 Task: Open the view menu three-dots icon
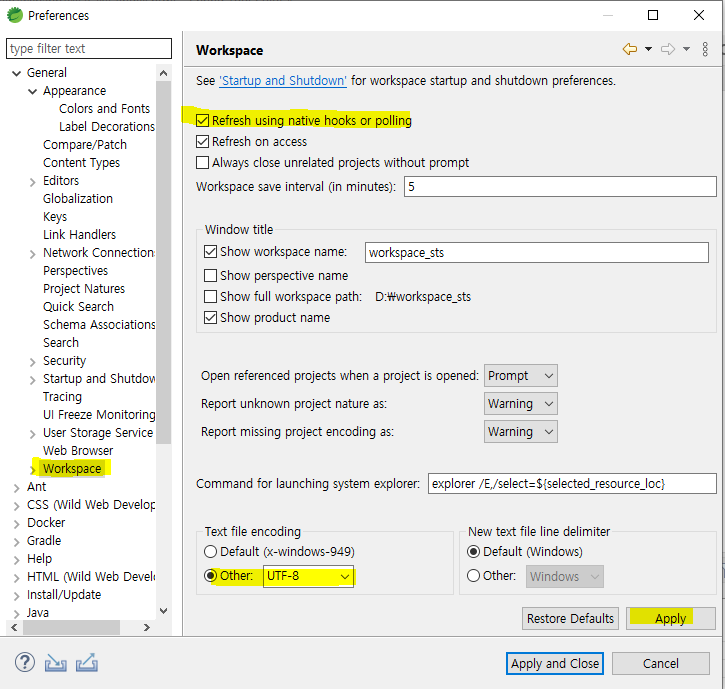[x=705, y=49]
